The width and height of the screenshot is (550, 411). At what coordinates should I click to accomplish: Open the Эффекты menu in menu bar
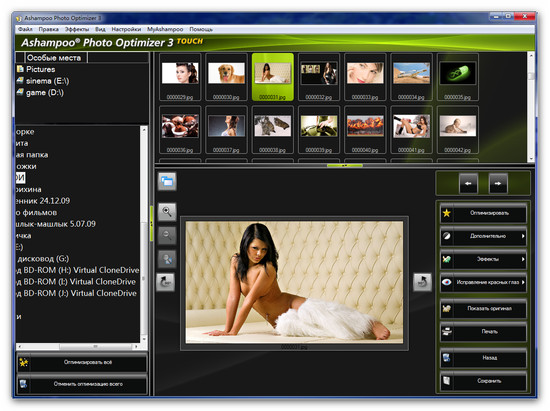click(77, 29)
